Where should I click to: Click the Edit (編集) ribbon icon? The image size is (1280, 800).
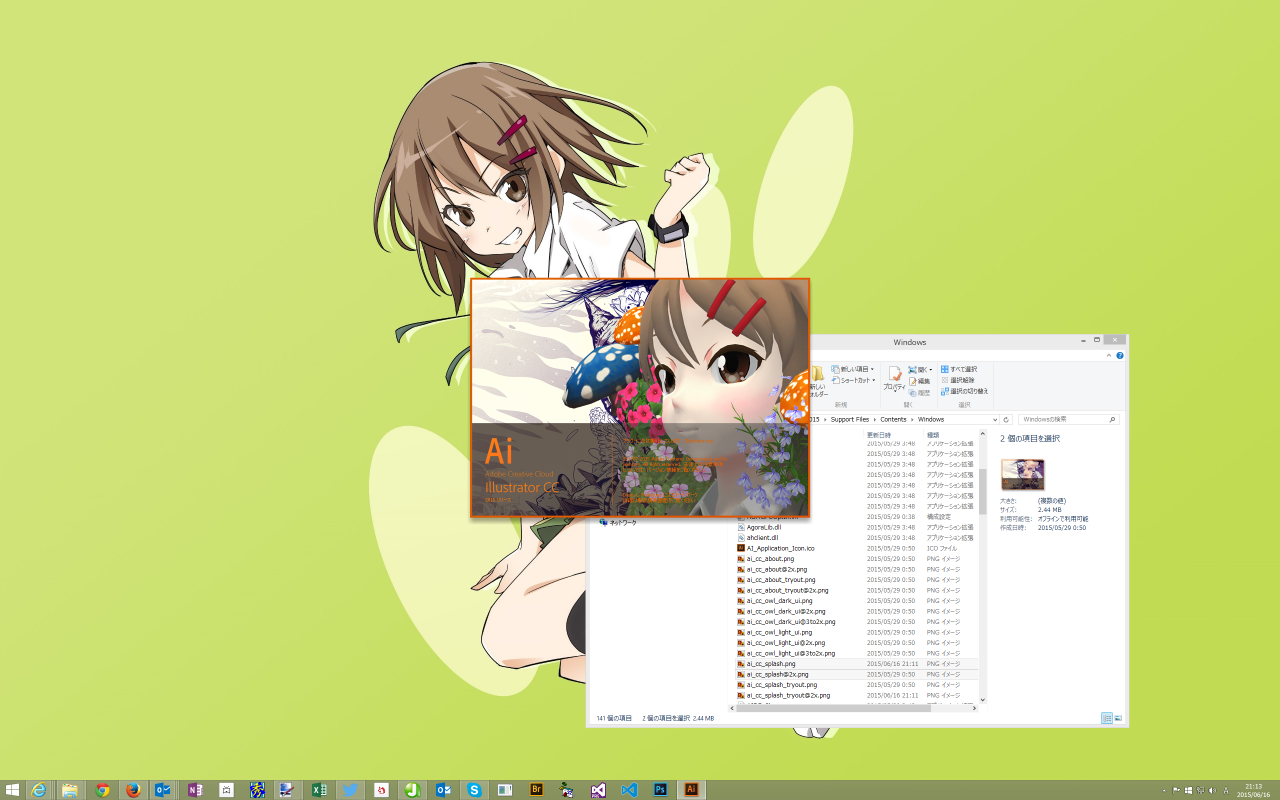tap(922, 381)
